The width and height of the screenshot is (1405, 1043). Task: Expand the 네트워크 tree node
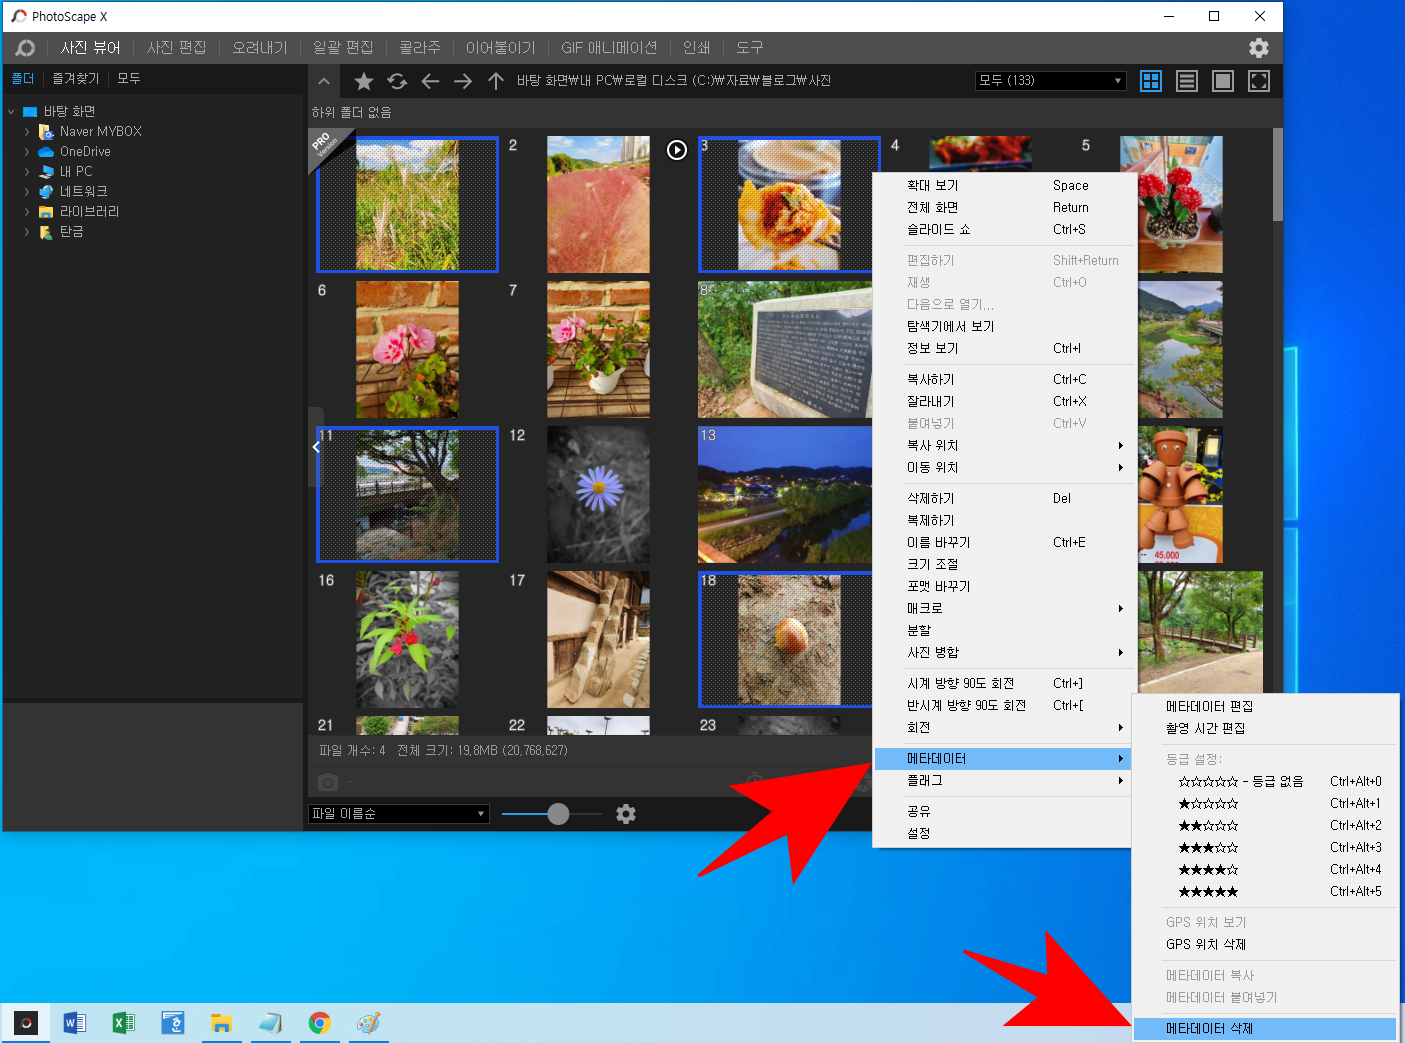click(x=26, y=191)
